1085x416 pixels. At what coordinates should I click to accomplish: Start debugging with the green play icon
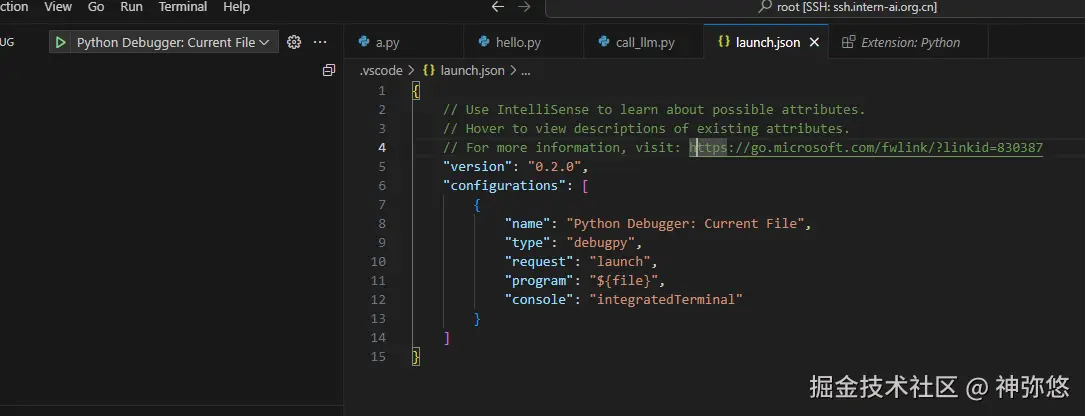click(x=61, y=42)
